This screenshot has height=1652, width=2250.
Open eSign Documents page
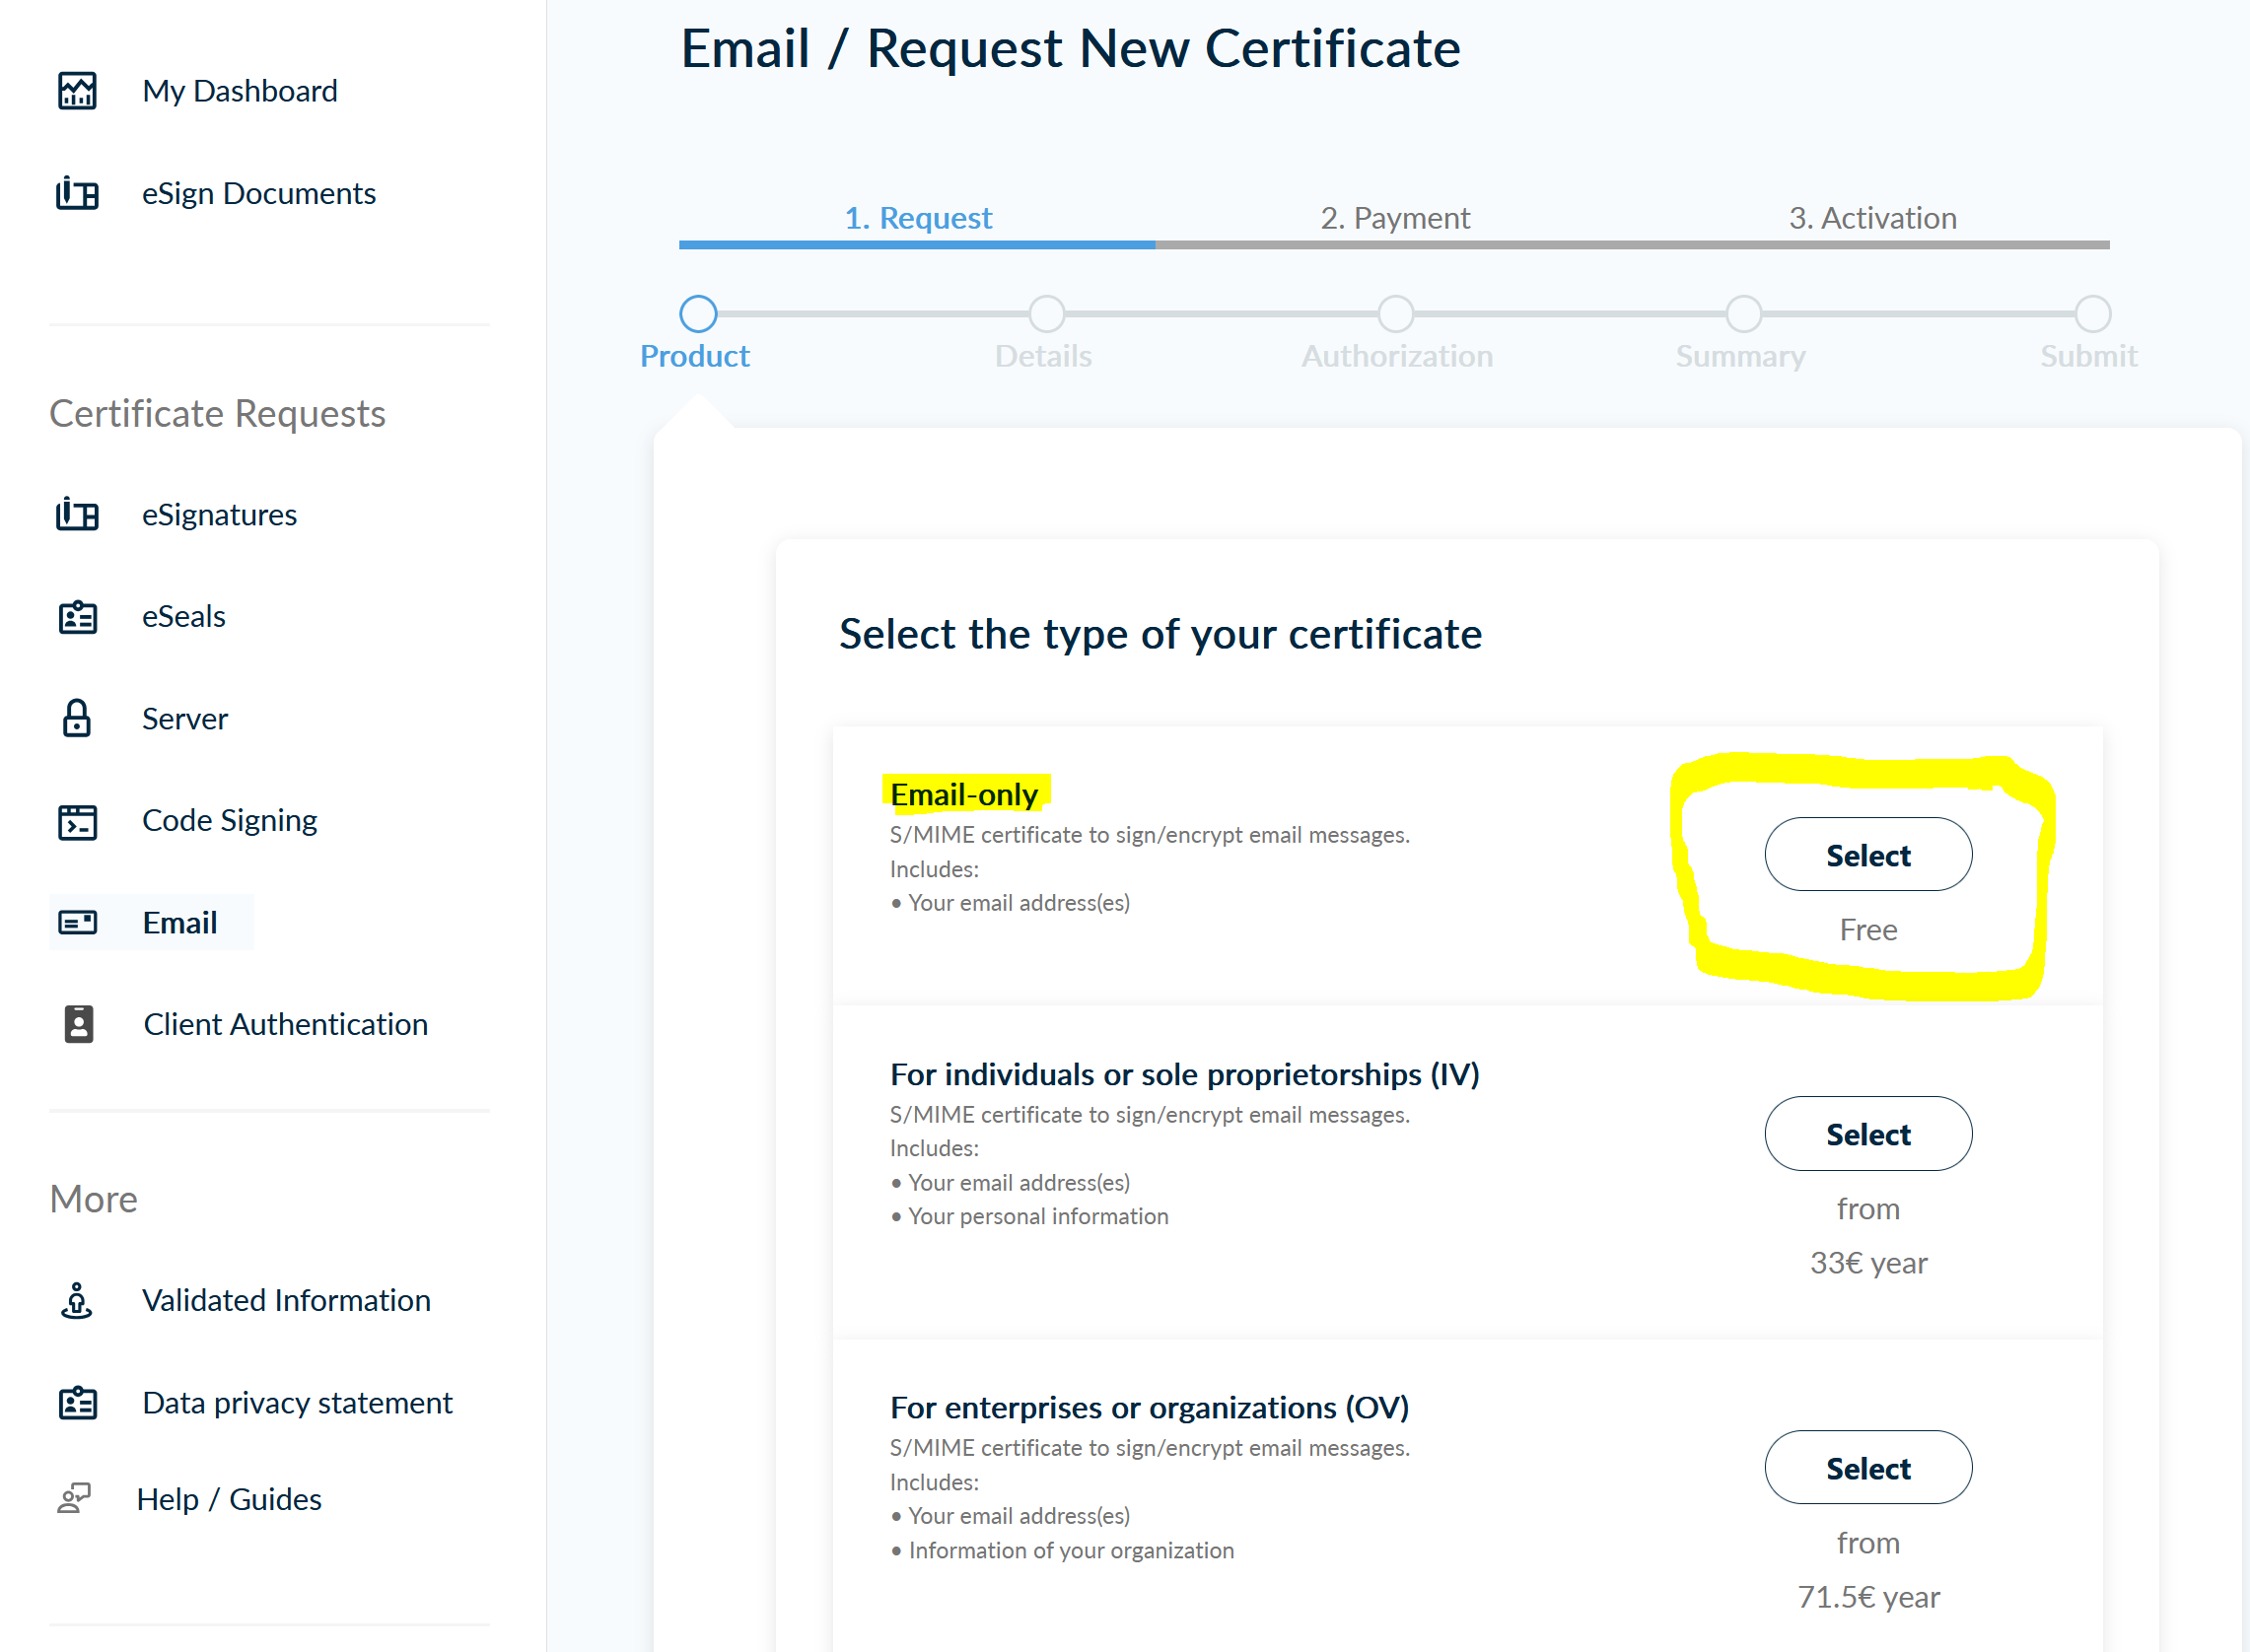tap(259, 193)
